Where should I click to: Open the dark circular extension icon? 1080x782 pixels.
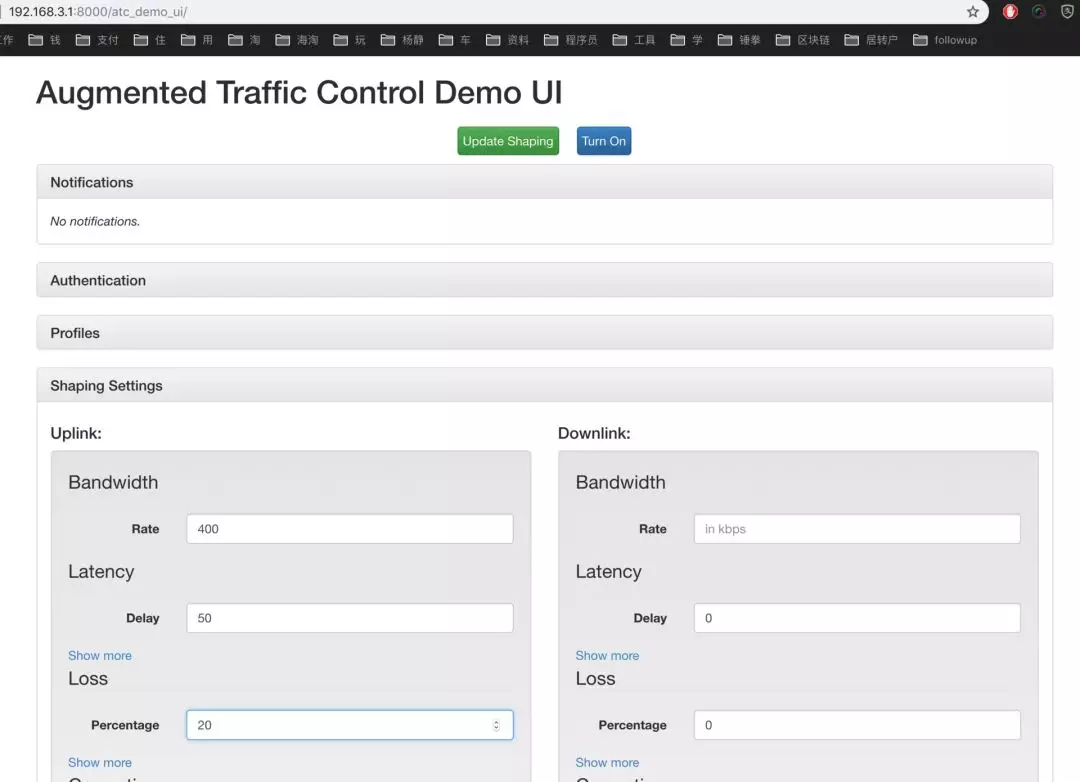pyautogui.click(x=1039, y=12)
